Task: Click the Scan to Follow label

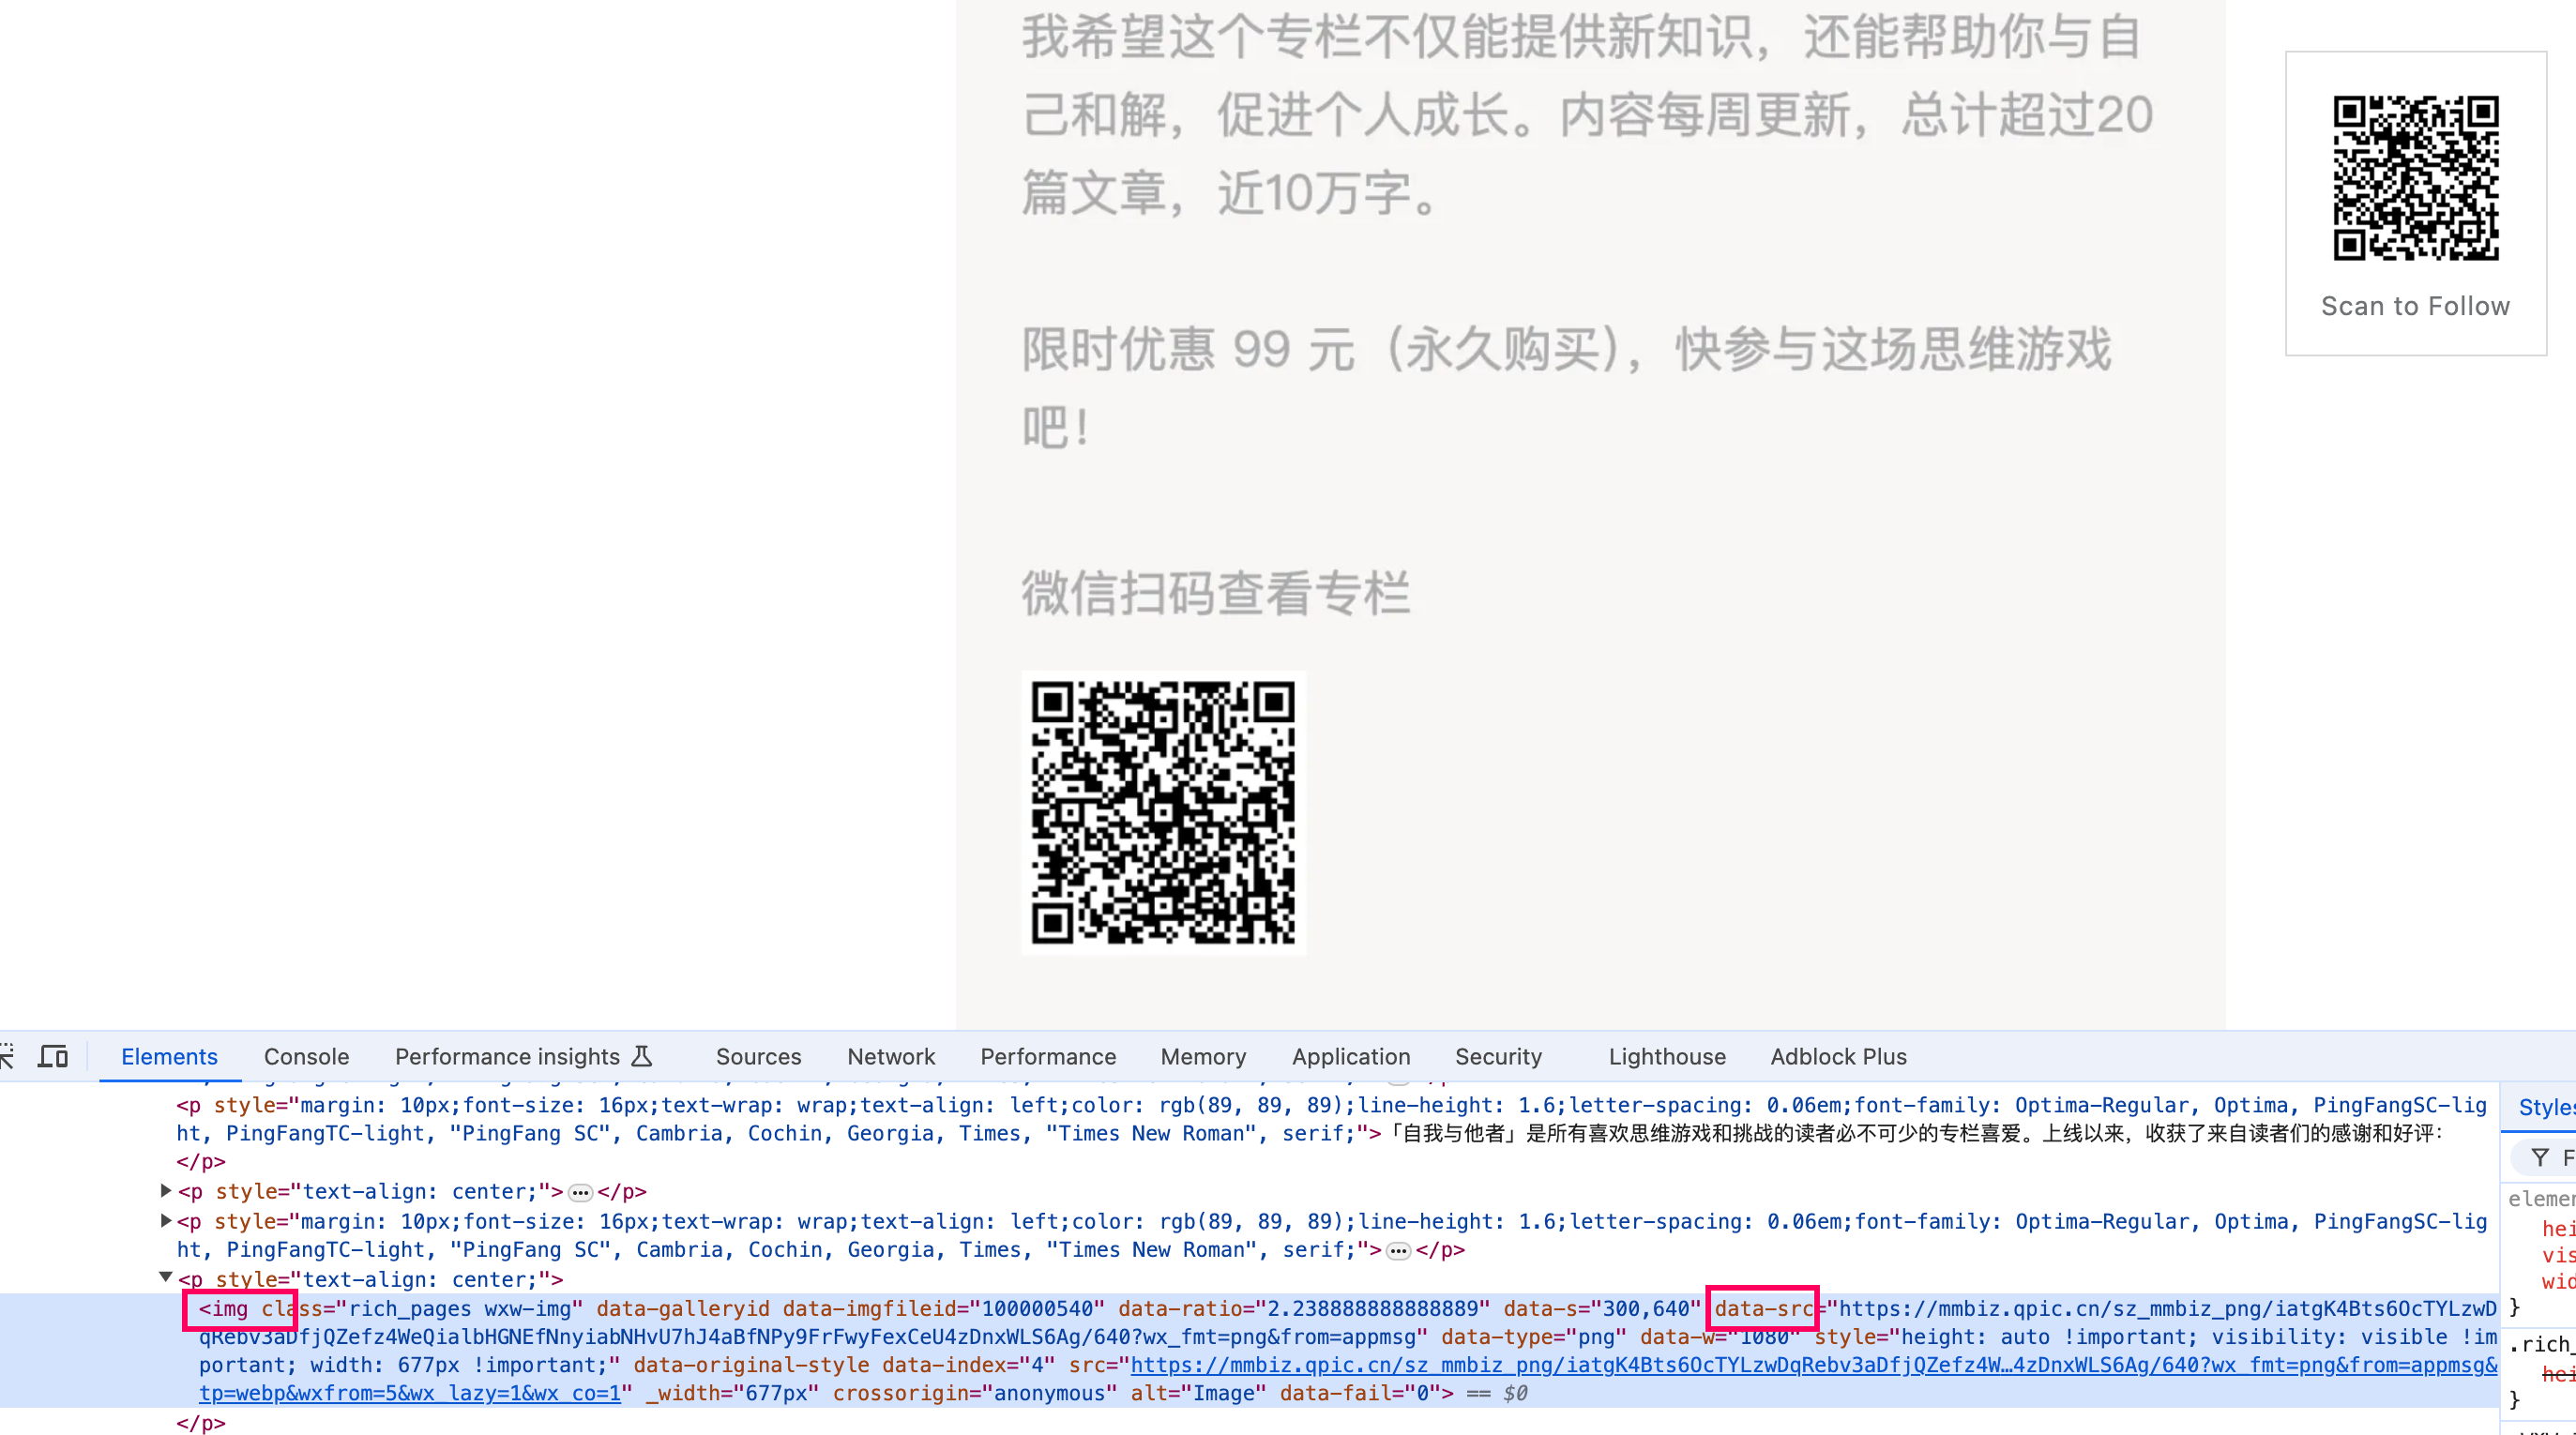Action: coord(2415,306)
